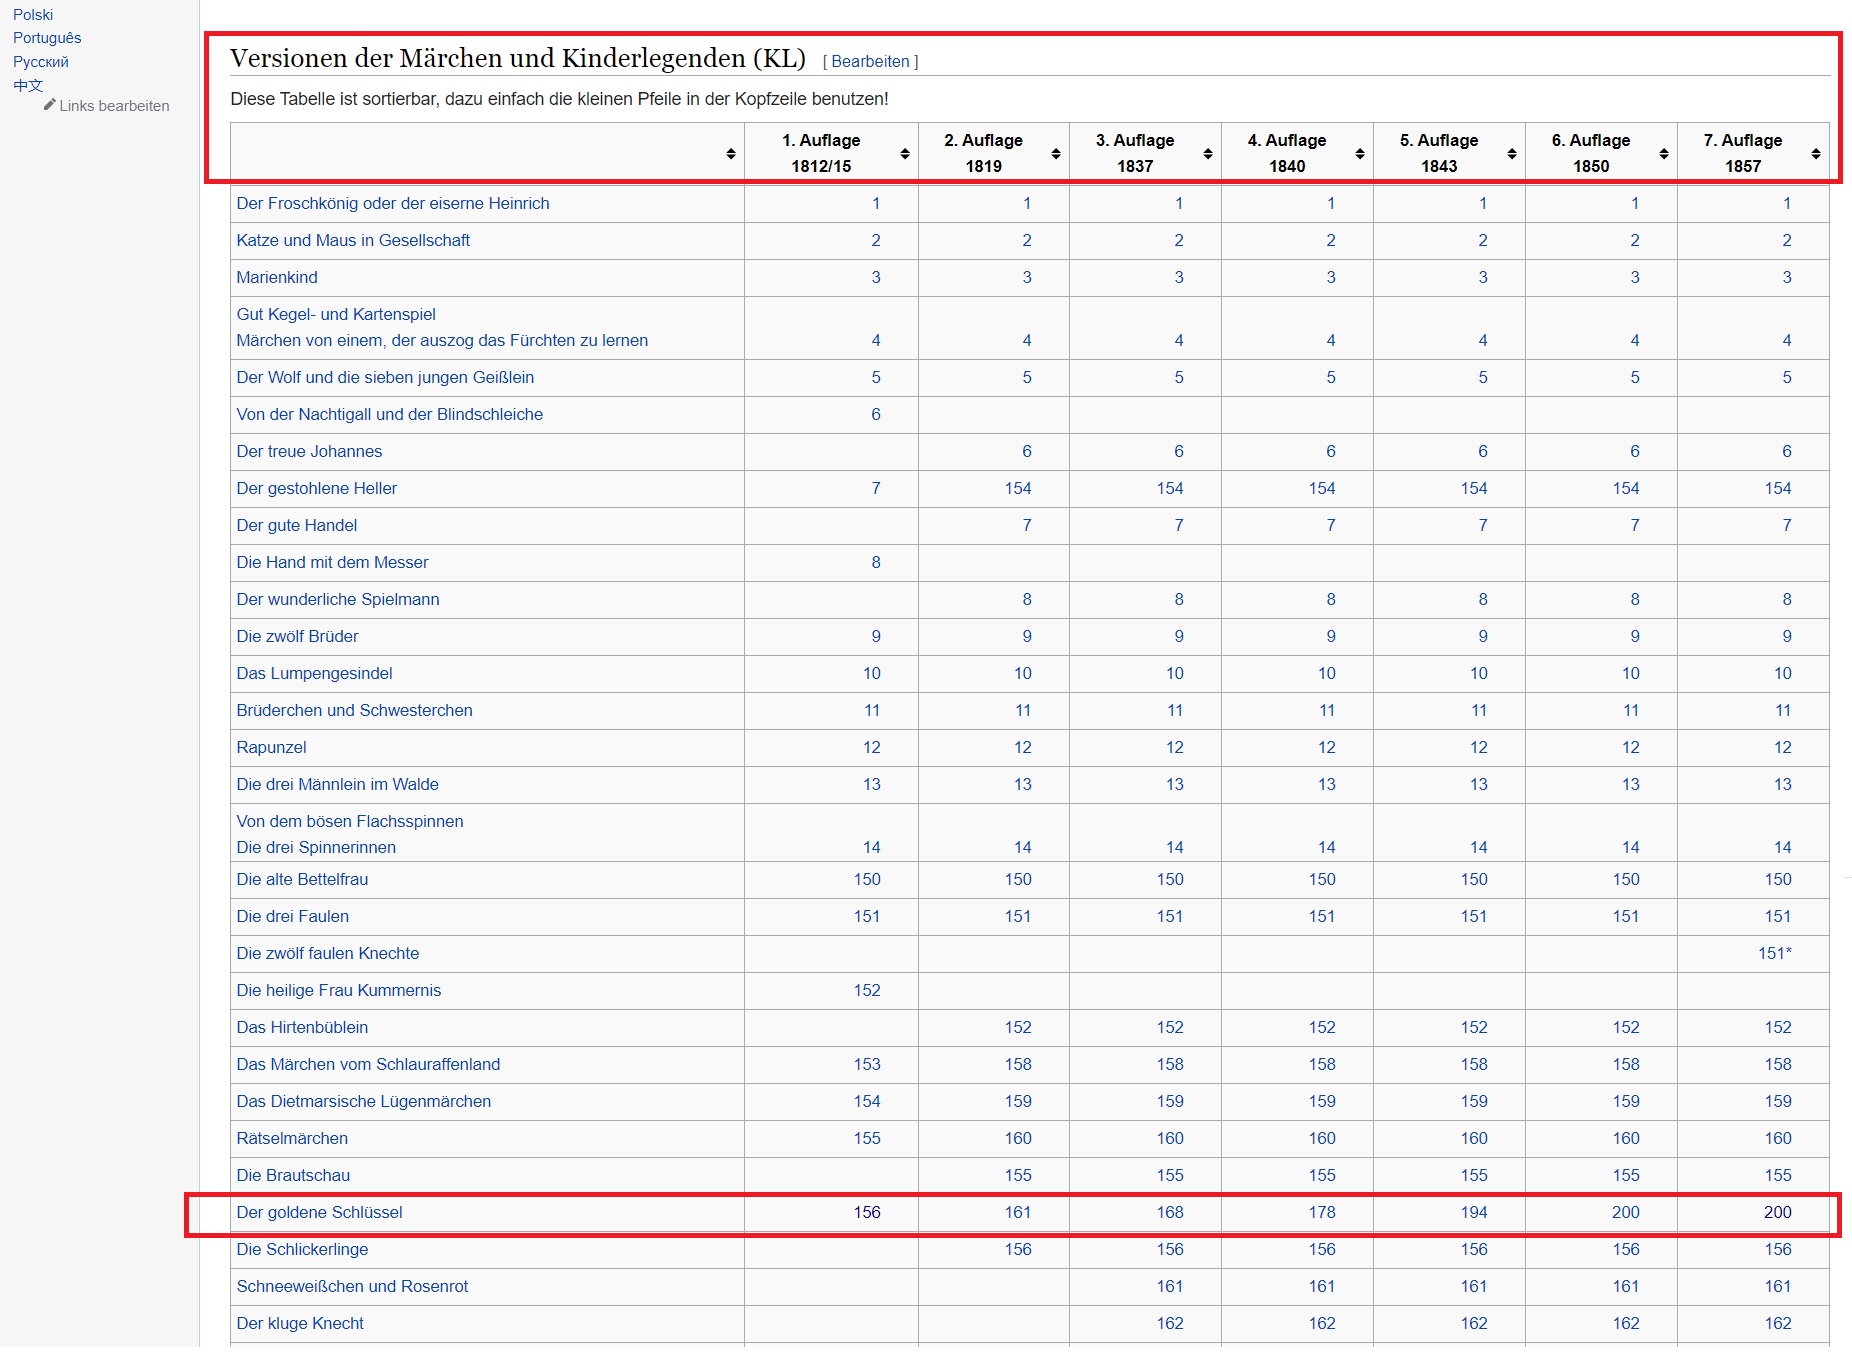Open Die alte Bettelfrau
Screen dimensions: 1852x1362
(x=302, y=879)
